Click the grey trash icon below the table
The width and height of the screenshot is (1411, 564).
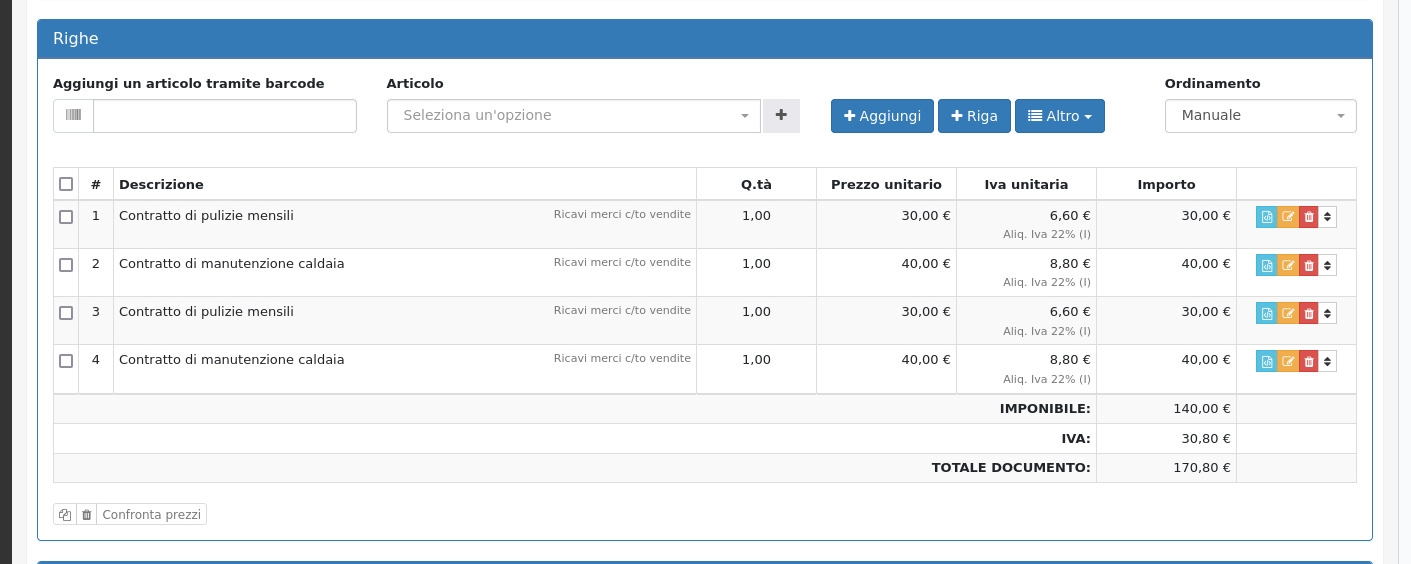point(87,515)
